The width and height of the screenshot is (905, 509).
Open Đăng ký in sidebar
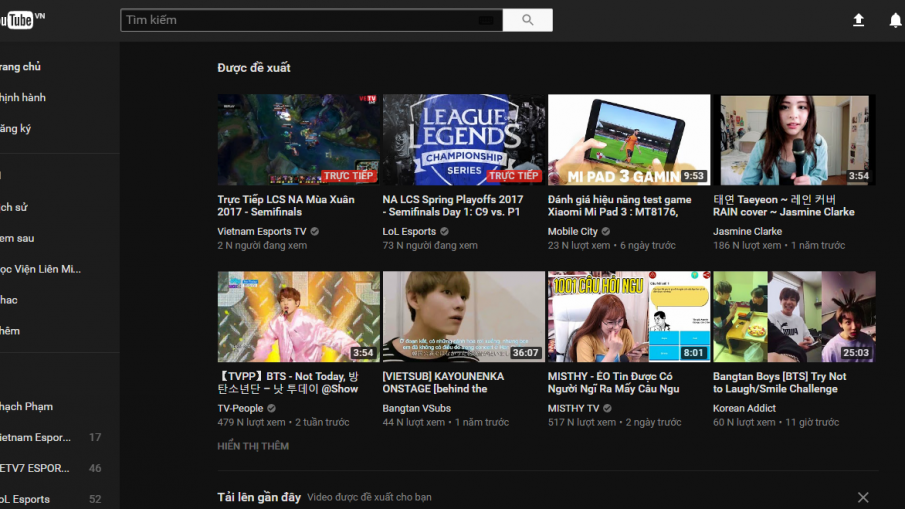pos(16,129)
